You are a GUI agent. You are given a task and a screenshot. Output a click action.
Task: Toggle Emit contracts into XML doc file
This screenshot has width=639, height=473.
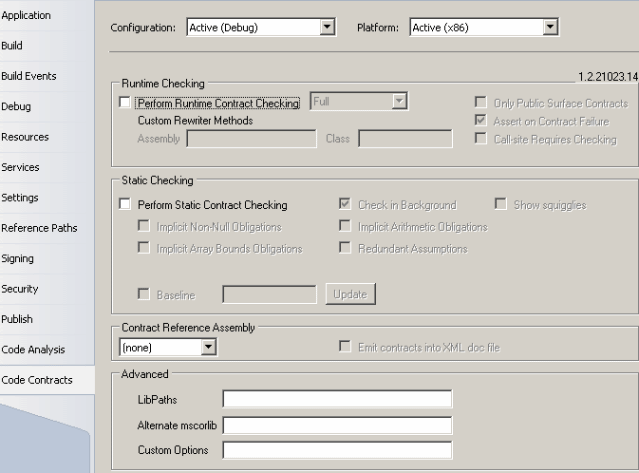(346, 346)
